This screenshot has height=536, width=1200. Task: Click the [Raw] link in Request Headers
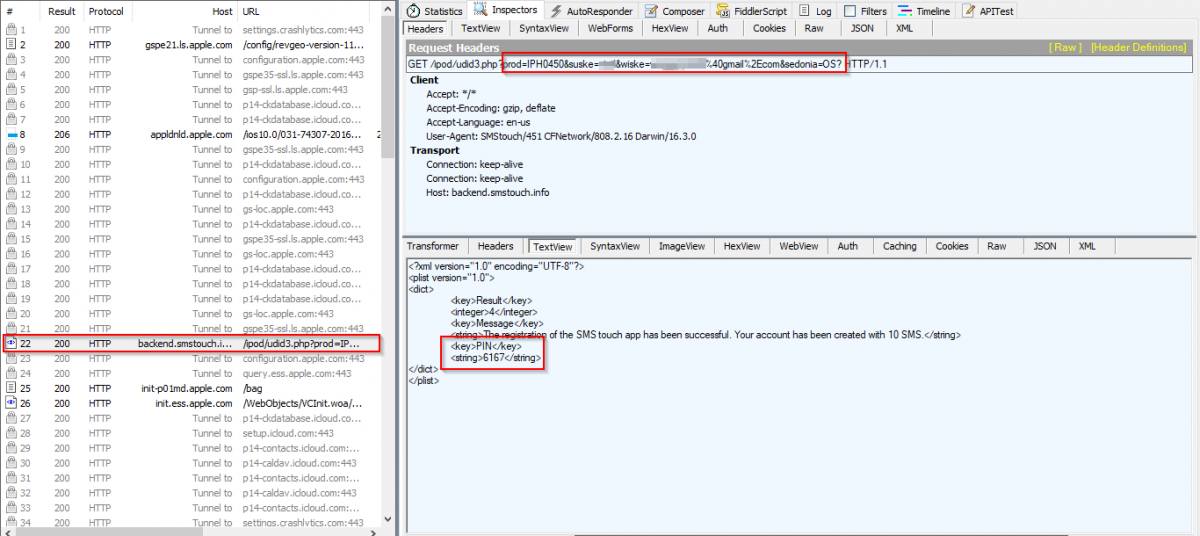pyautogui.click(x=1063, y=48)
